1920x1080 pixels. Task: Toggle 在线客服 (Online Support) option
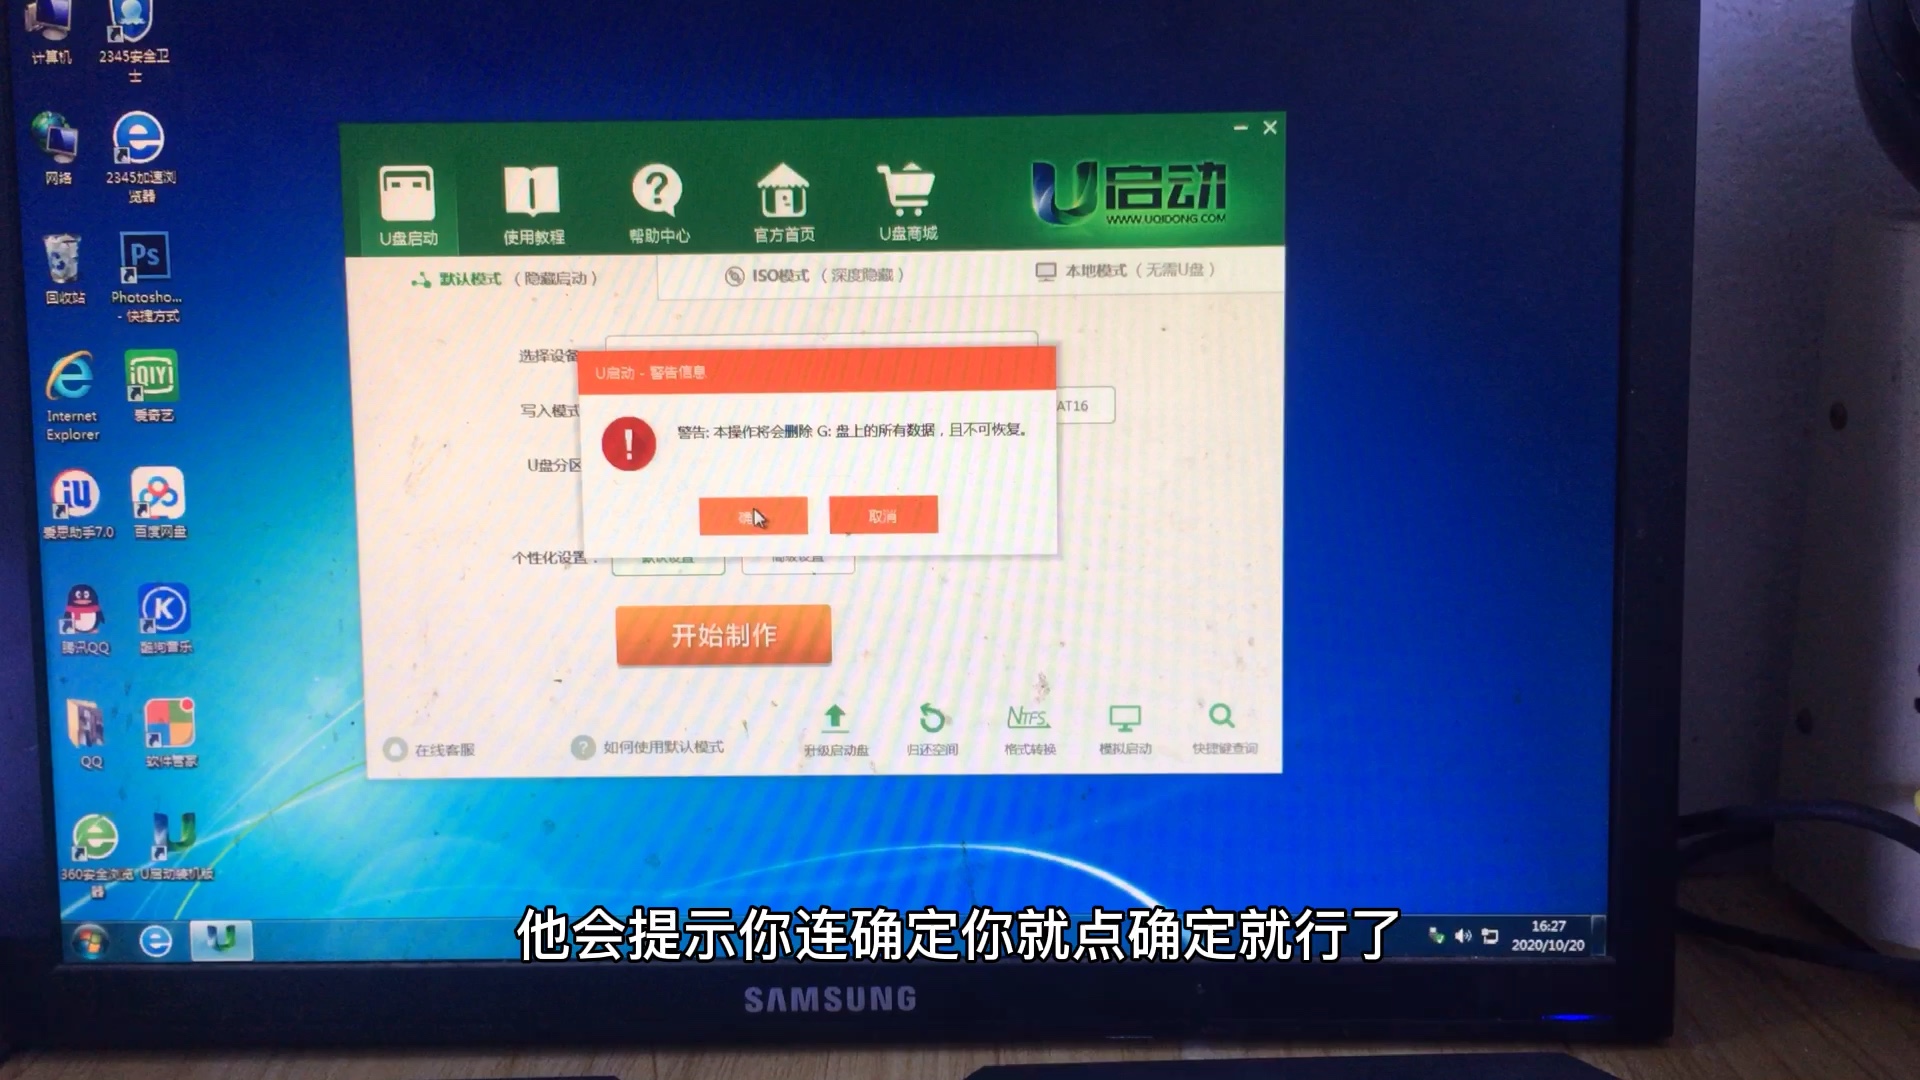click(x=396, y=748)
